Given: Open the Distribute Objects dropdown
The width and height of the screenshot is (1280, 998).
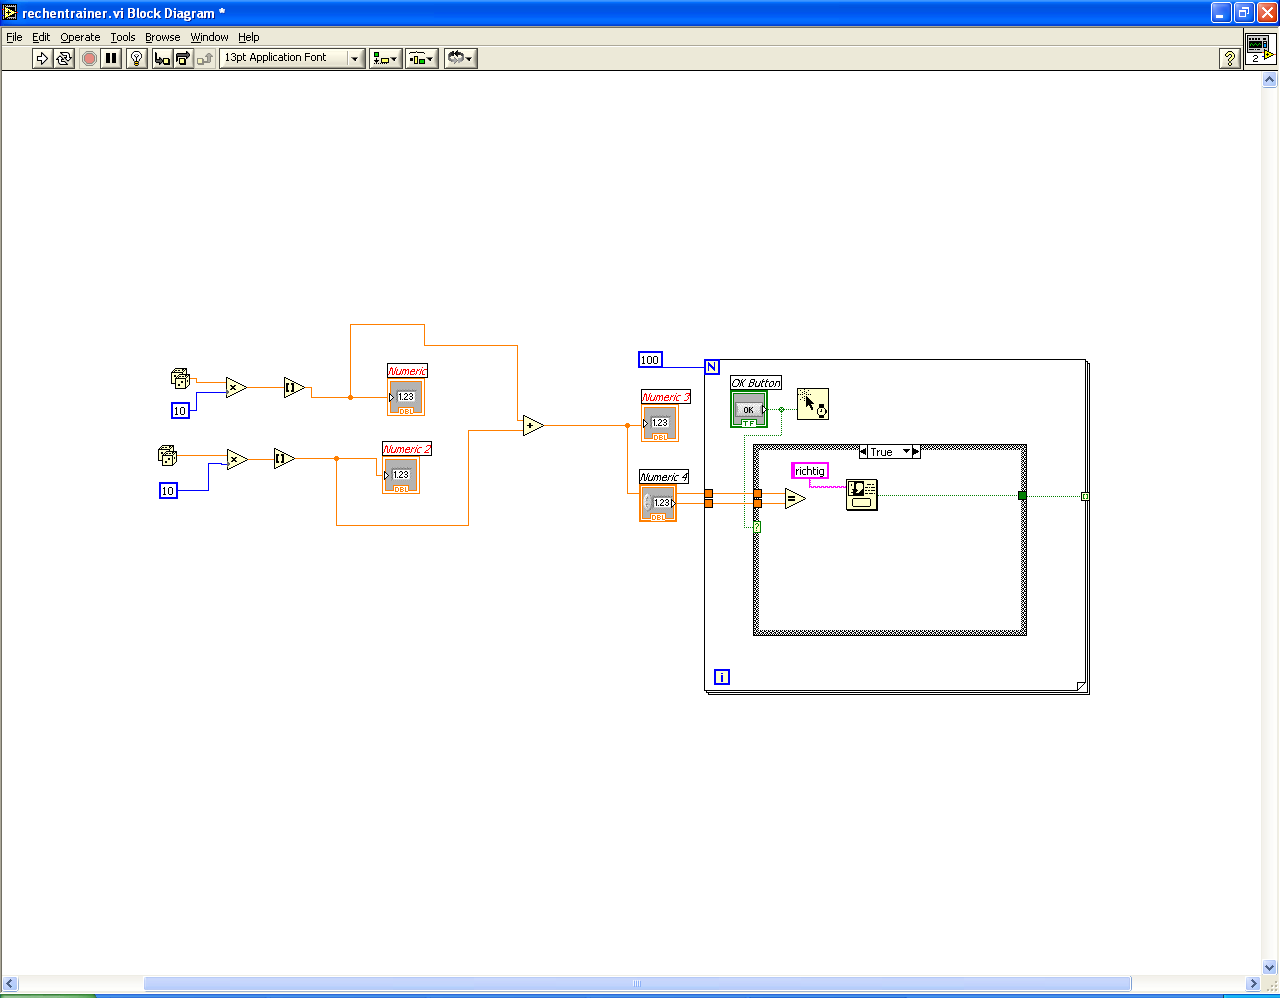Looking at the screenshot, I should click(x=421, y=58).
